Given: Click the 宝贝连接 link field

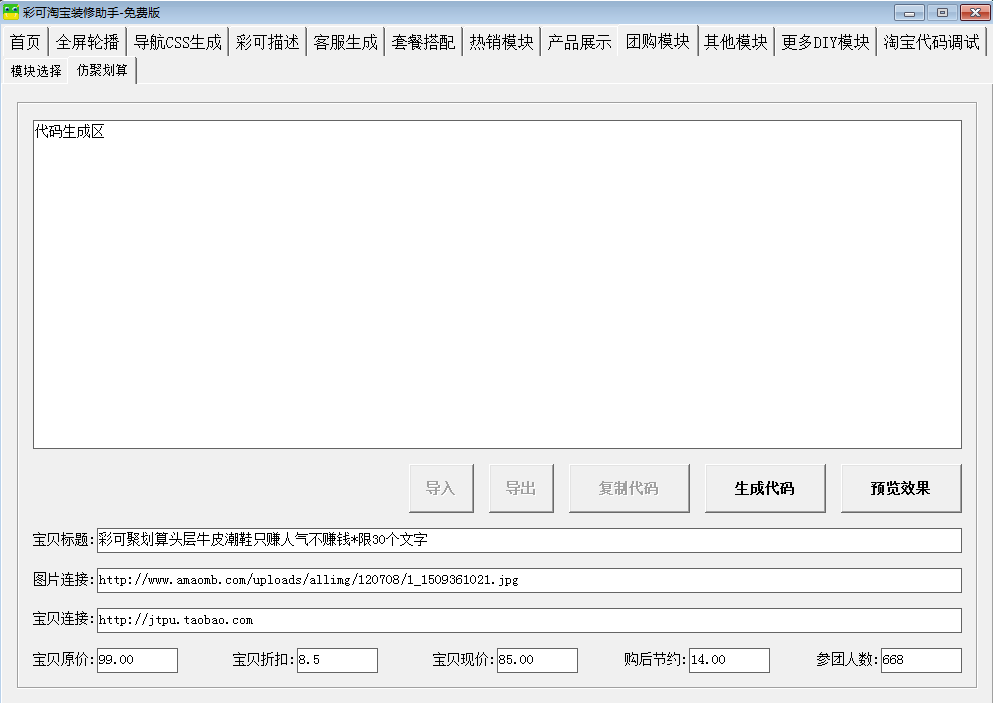Looking at the screenshot, I should coord(528,620).
